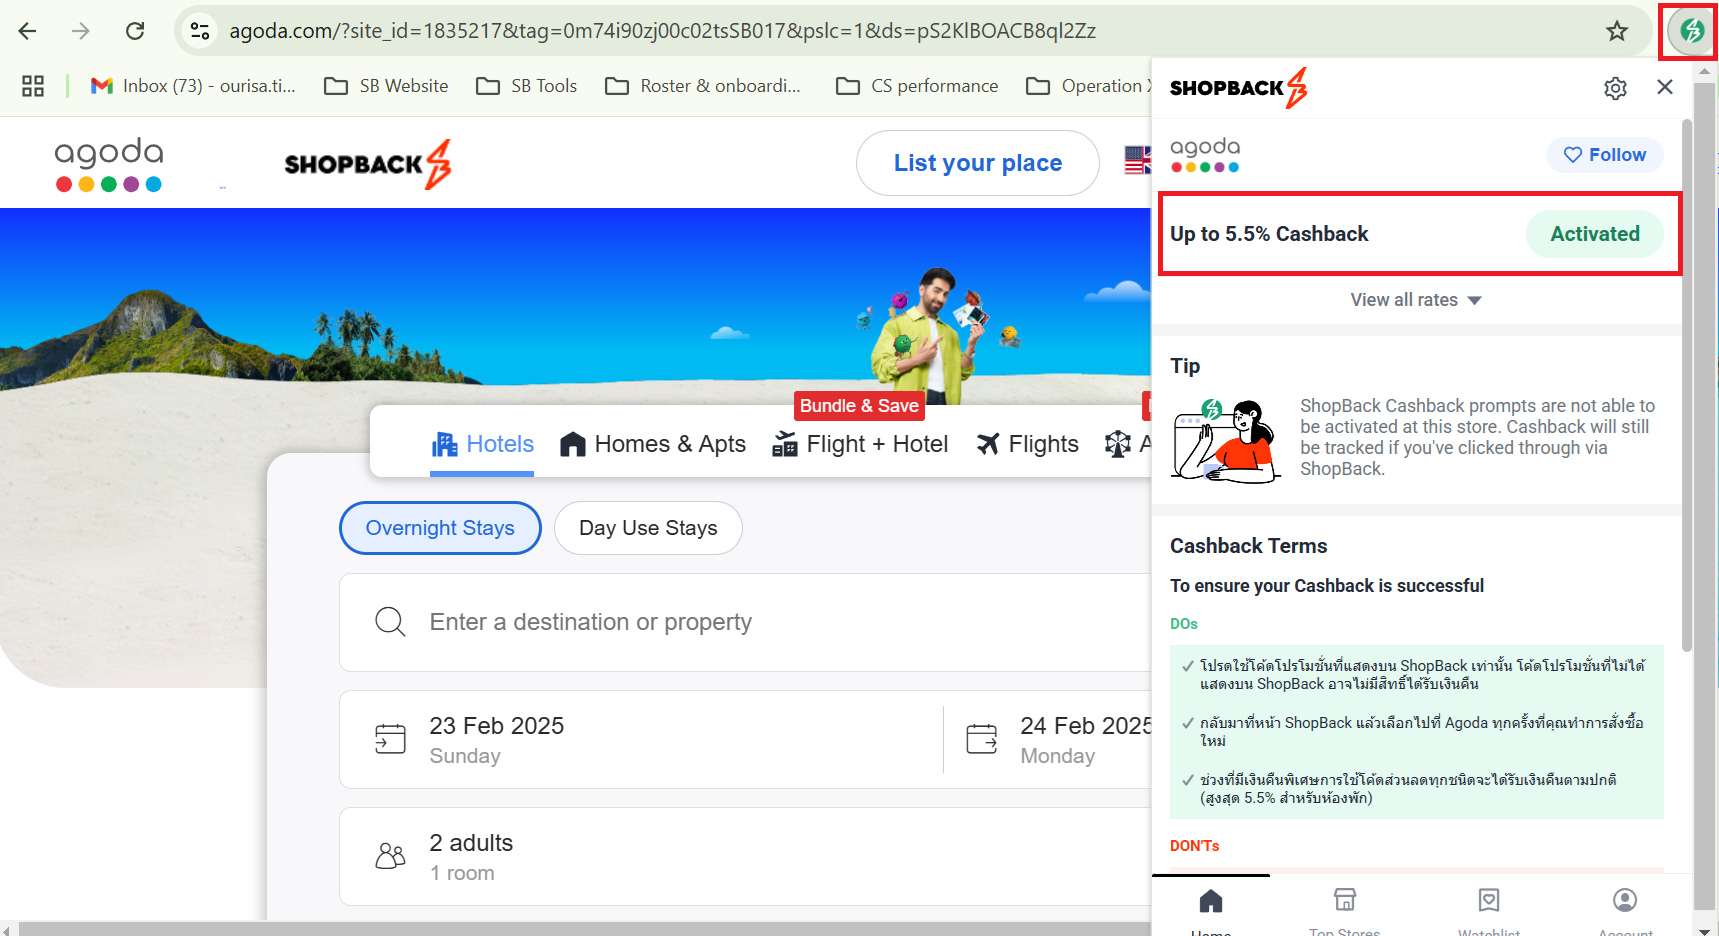Select the Hotels tab

click(482, 444)
